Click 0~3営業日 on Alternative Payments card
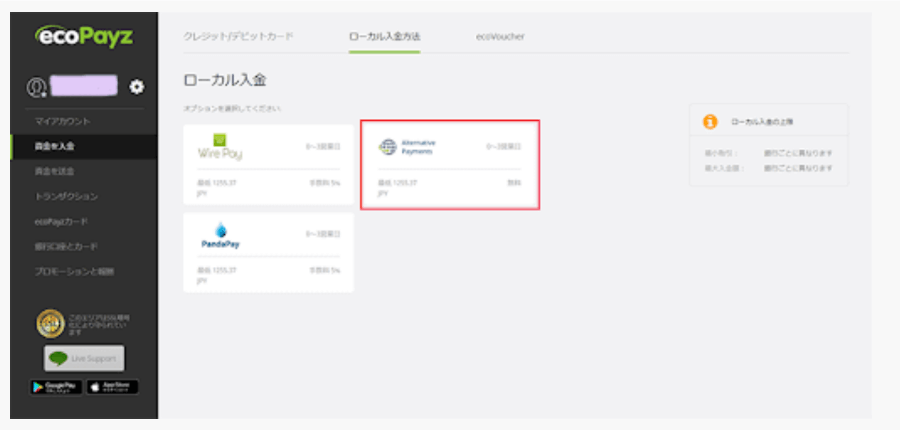The width and height of the screenshot is (900, 430). [x=504, y=147]
